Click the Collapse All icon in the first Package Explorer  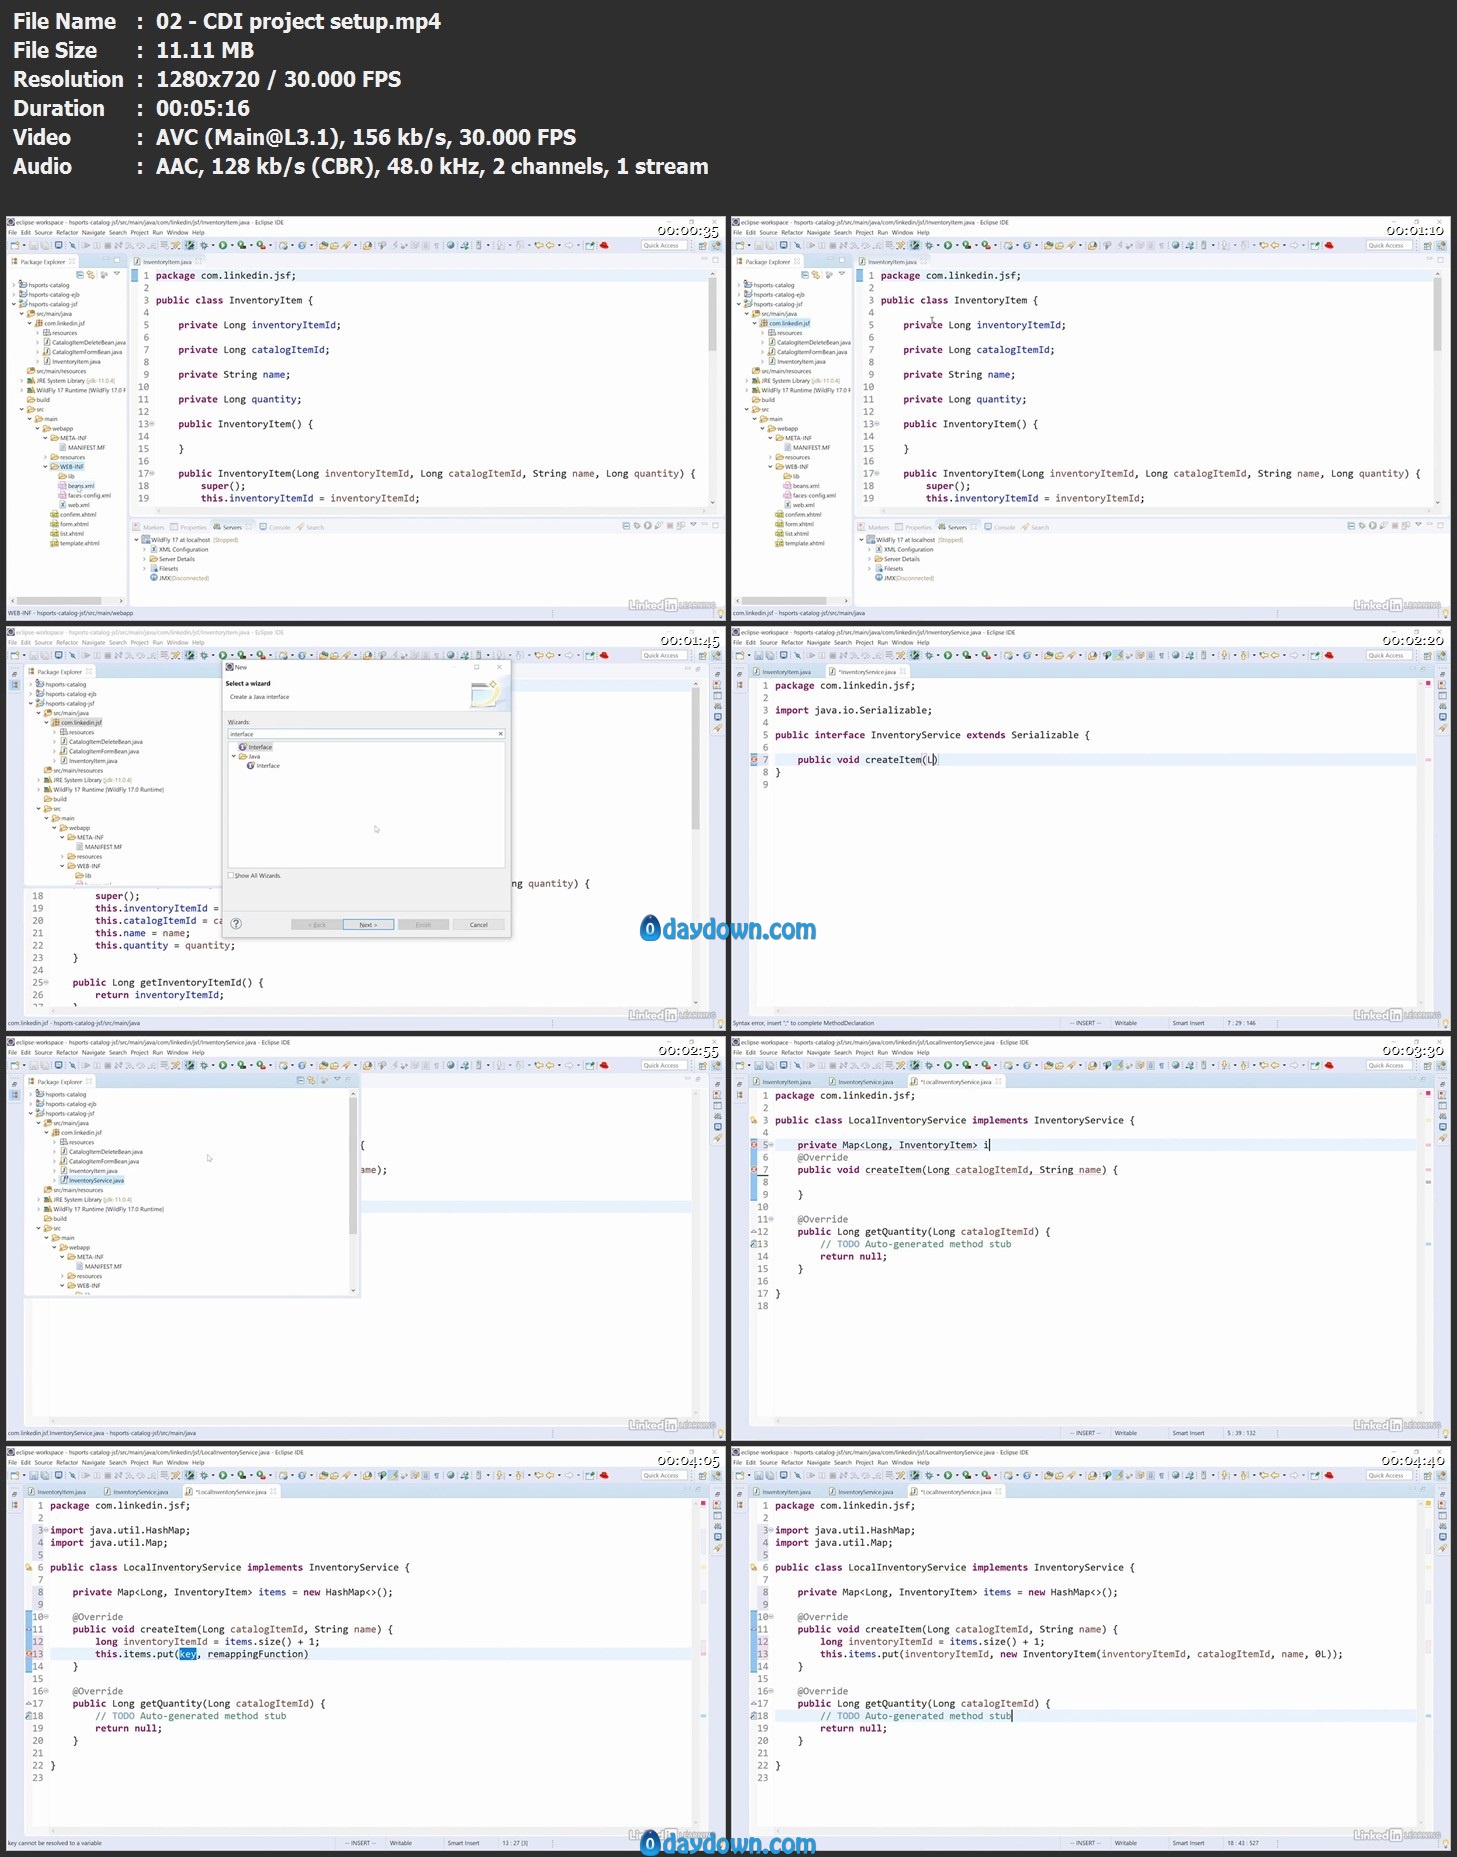[81, 274]
